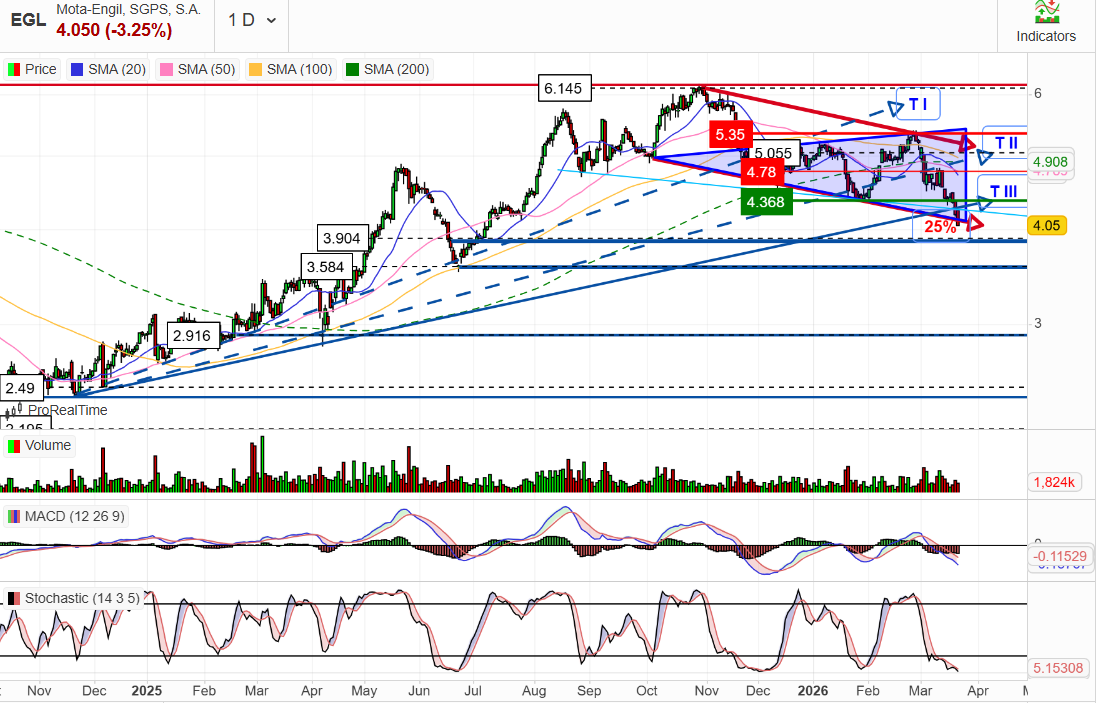
Task: Open the 1 D timeframe dropdown
Action: (x=252, y=20)
